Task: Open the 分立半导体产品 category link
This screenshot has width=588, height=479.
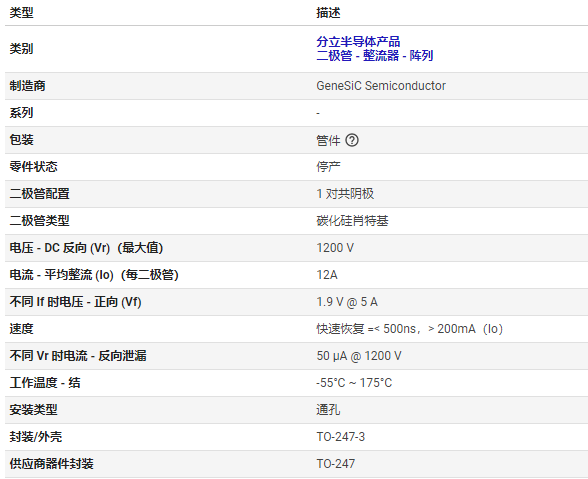Action: click(x=358, y=41)
